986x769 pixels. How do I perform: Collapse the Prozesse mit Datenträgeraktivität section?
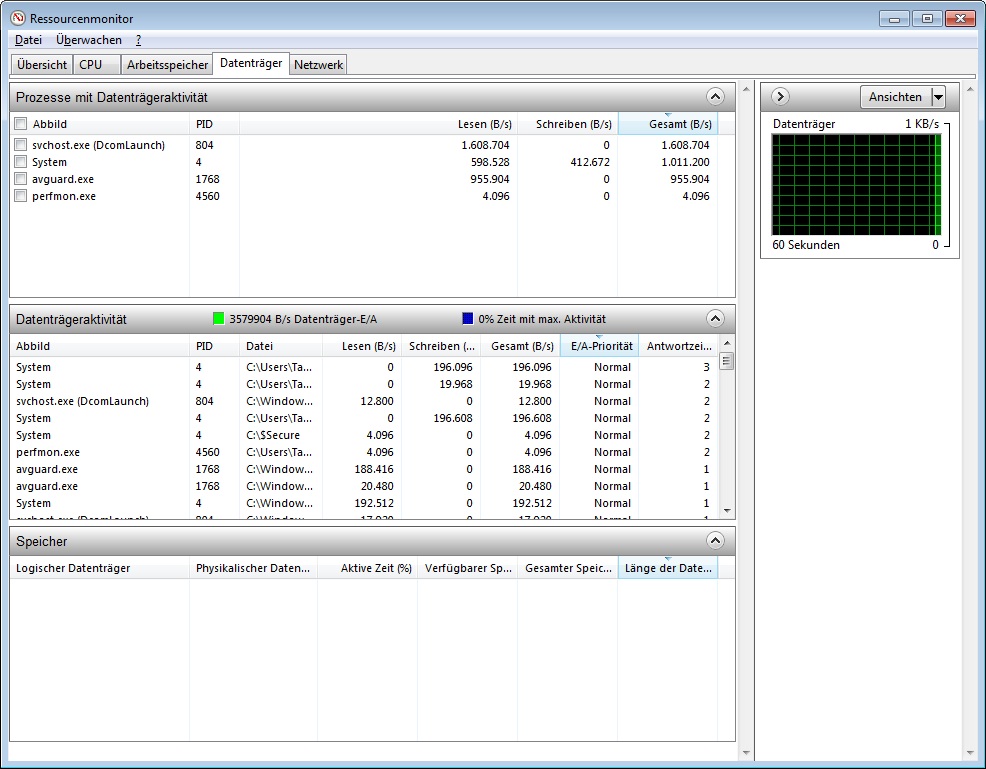(715, 97)
